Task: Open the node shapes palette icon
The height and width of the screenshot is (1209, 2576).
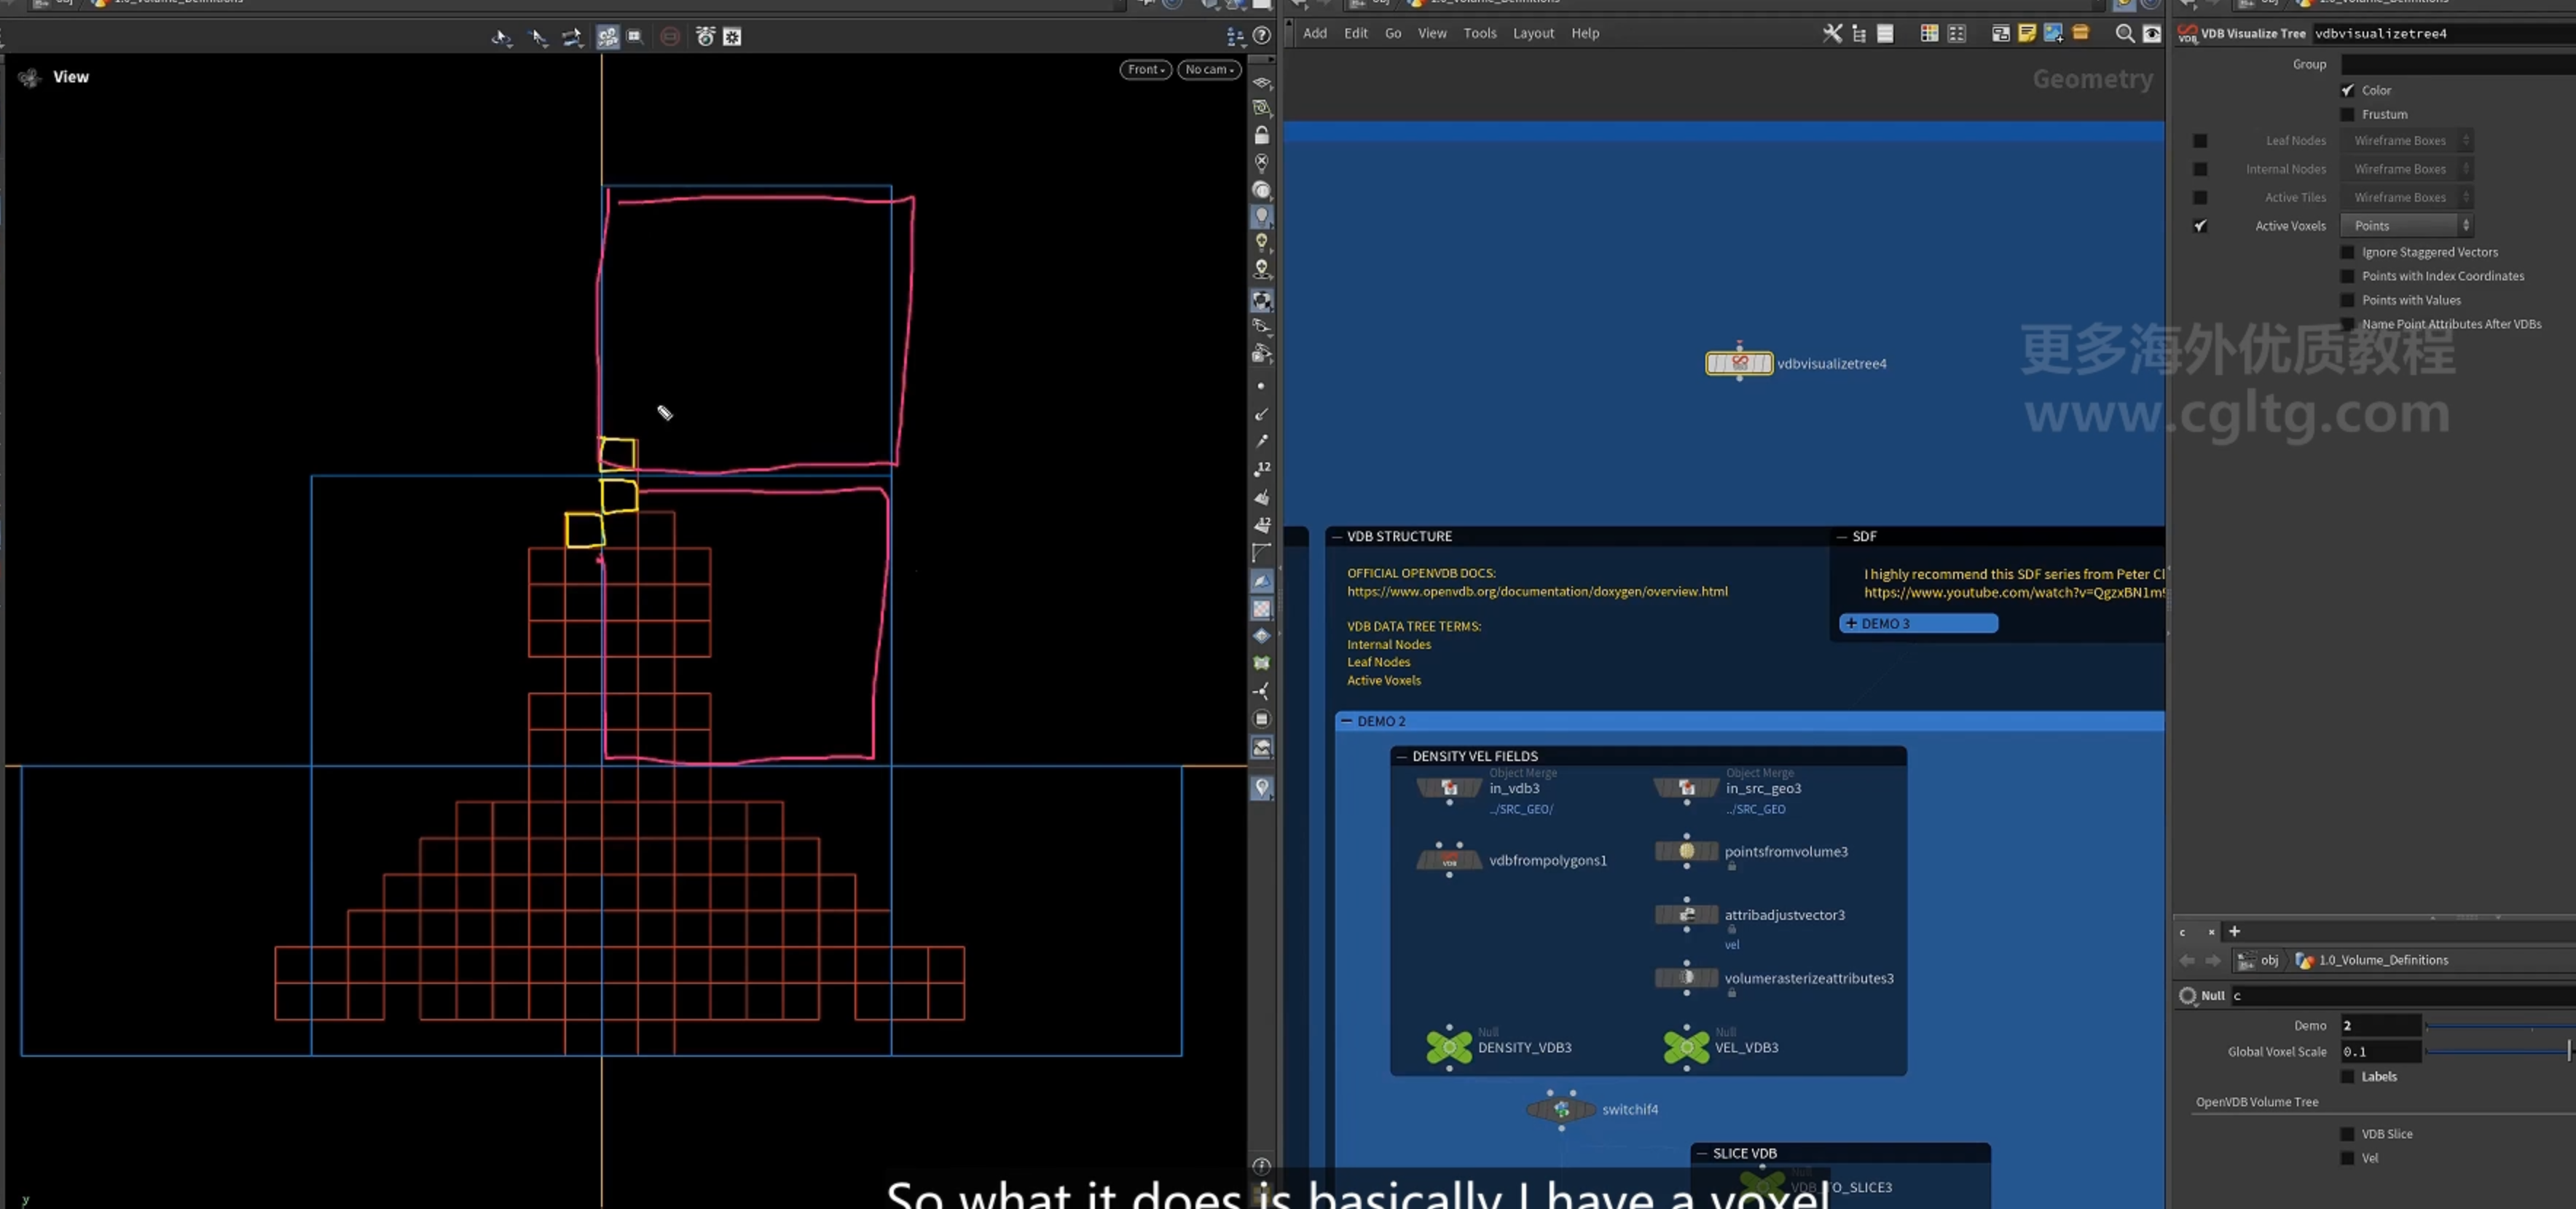Action: tap(1956, 33)
